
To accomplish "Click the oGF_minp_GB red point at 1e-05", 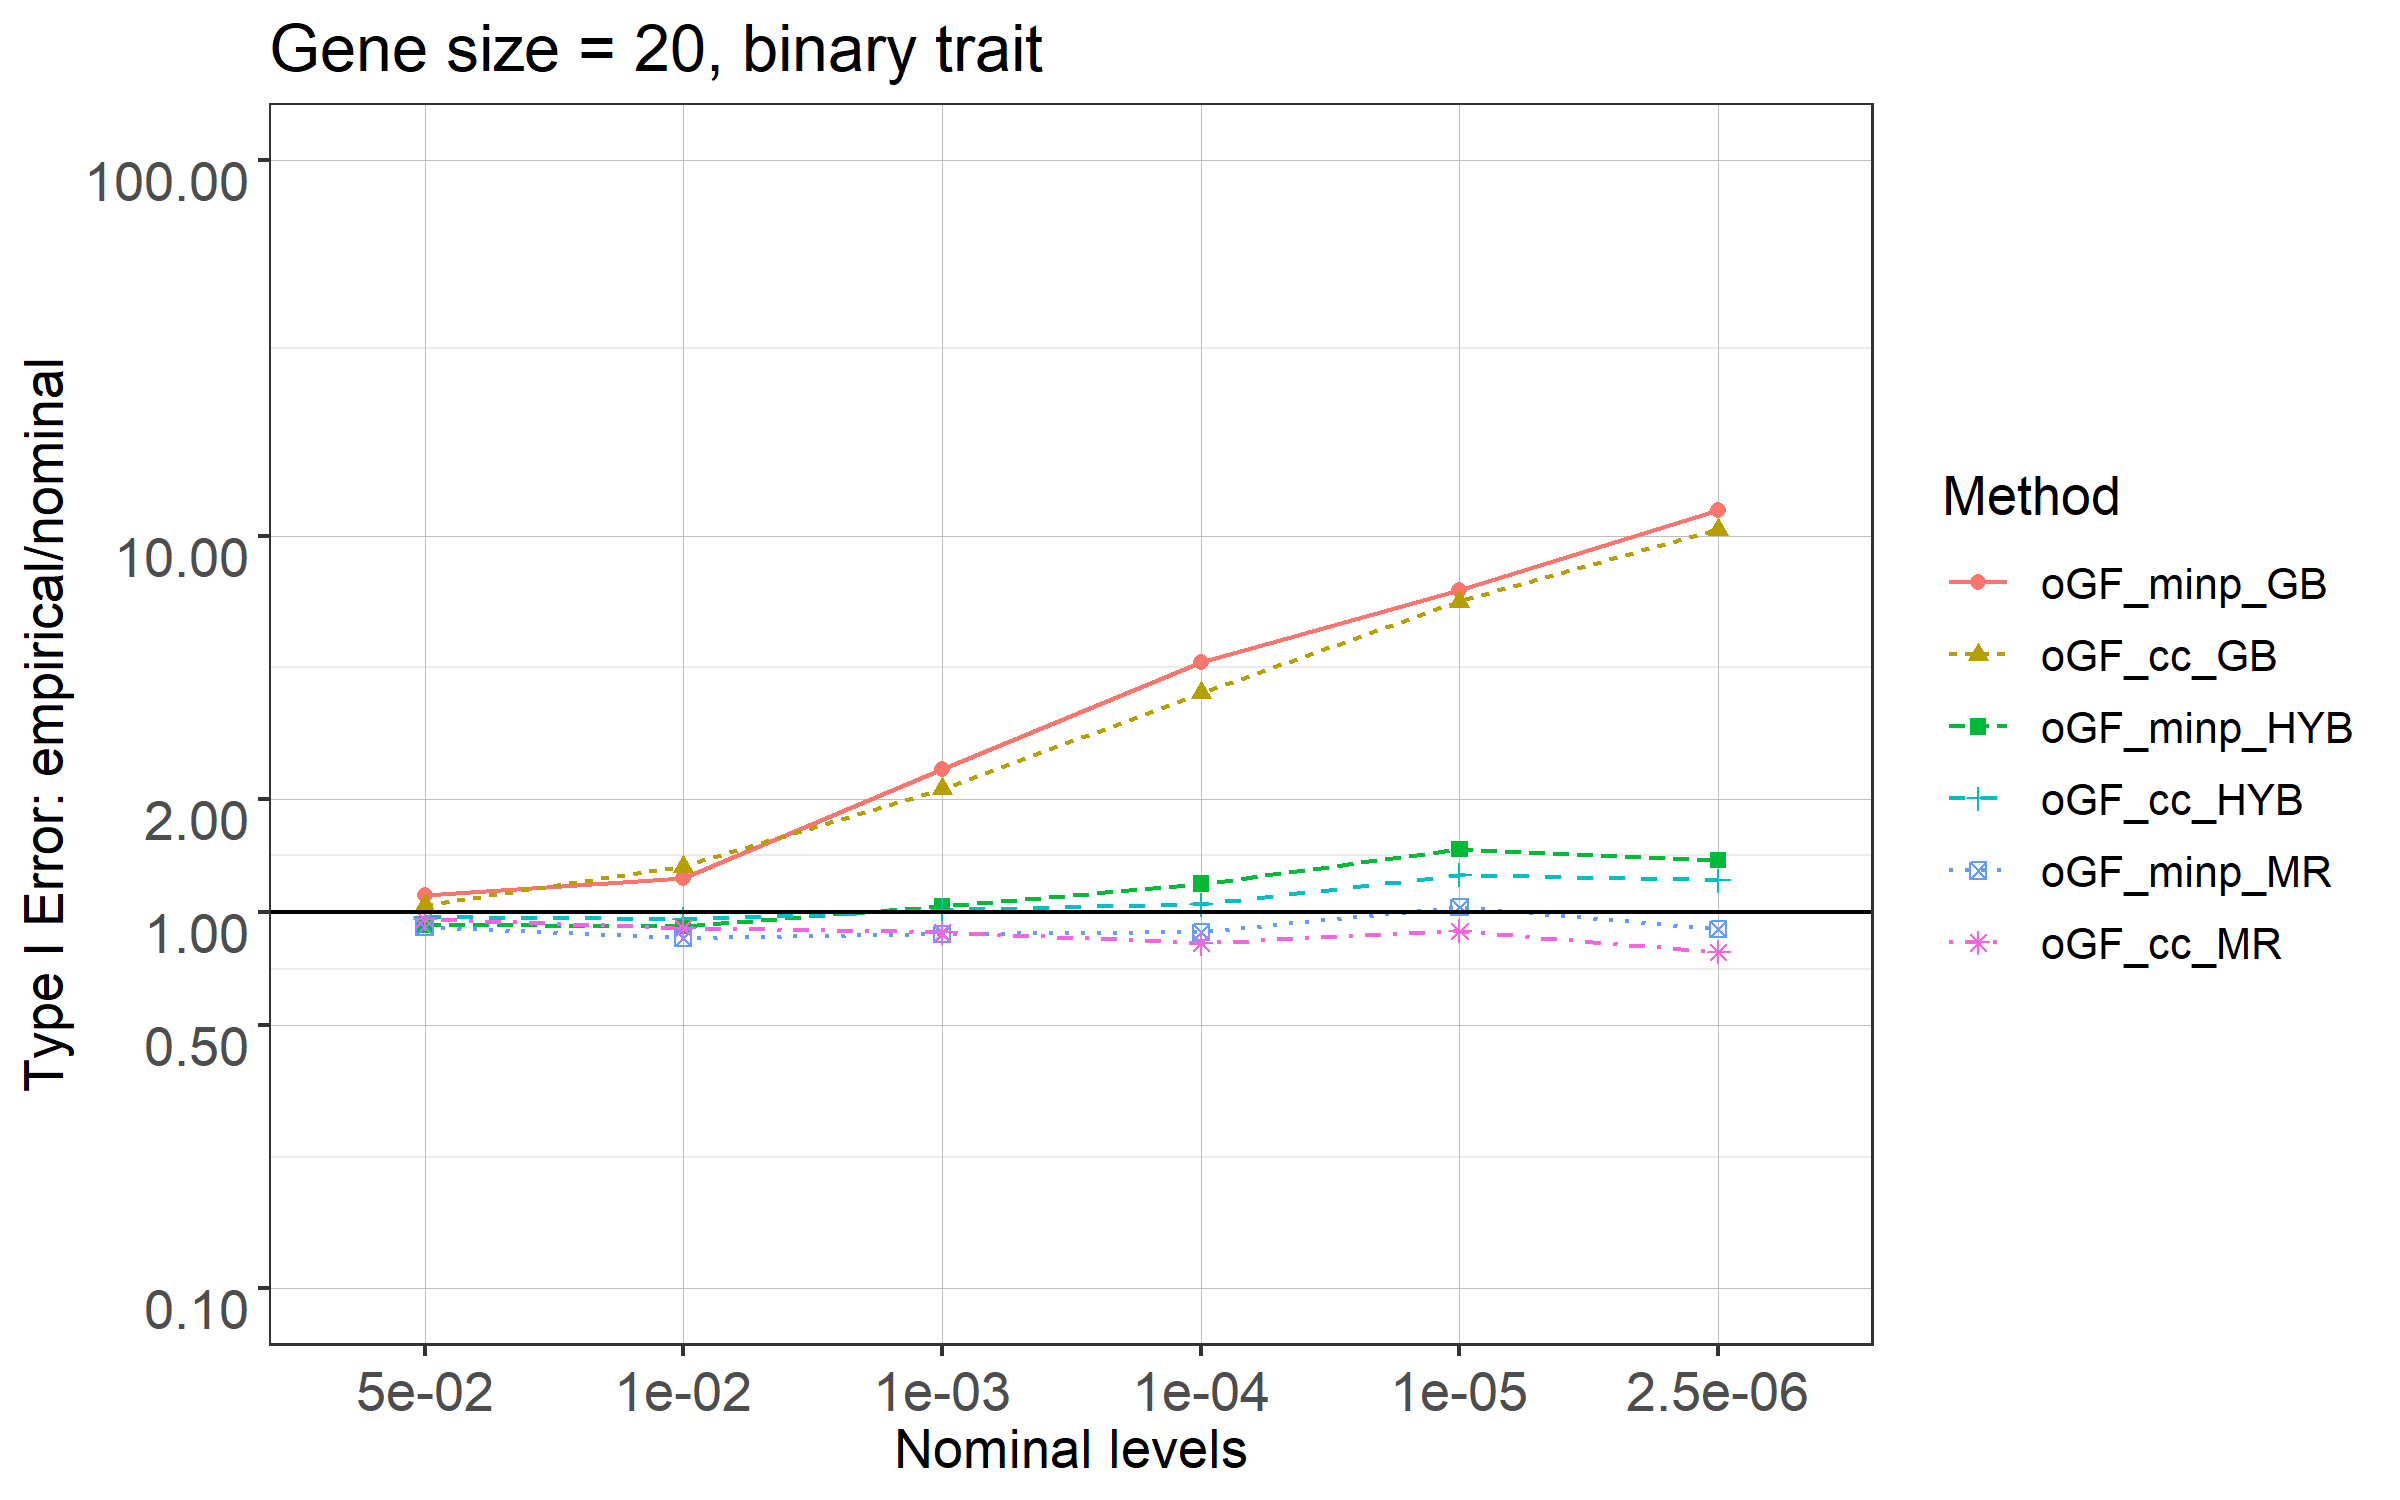I will pos(1459,590).
